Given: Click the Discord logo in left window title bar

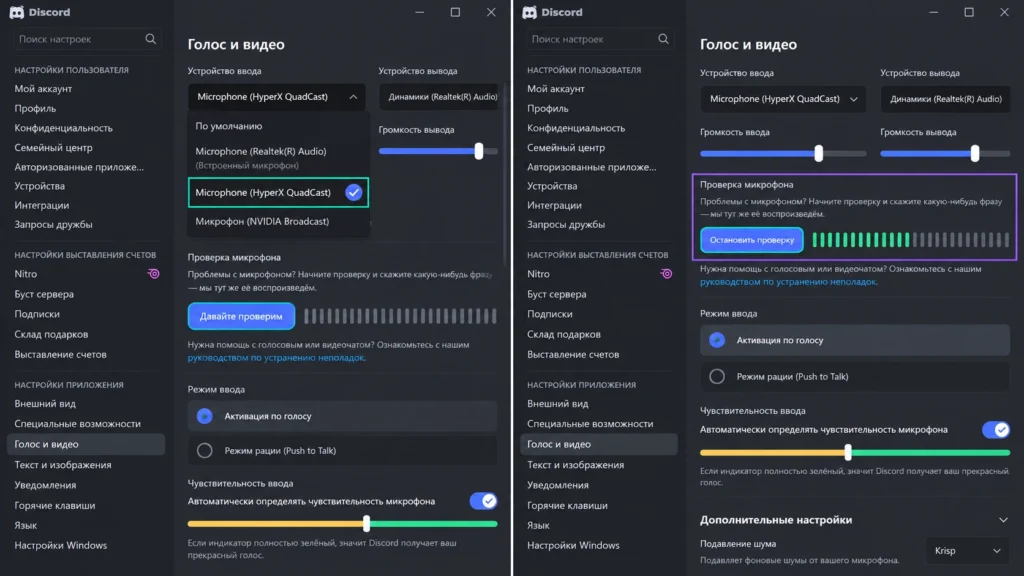Looking at the screenshot, I should point(16,12).
